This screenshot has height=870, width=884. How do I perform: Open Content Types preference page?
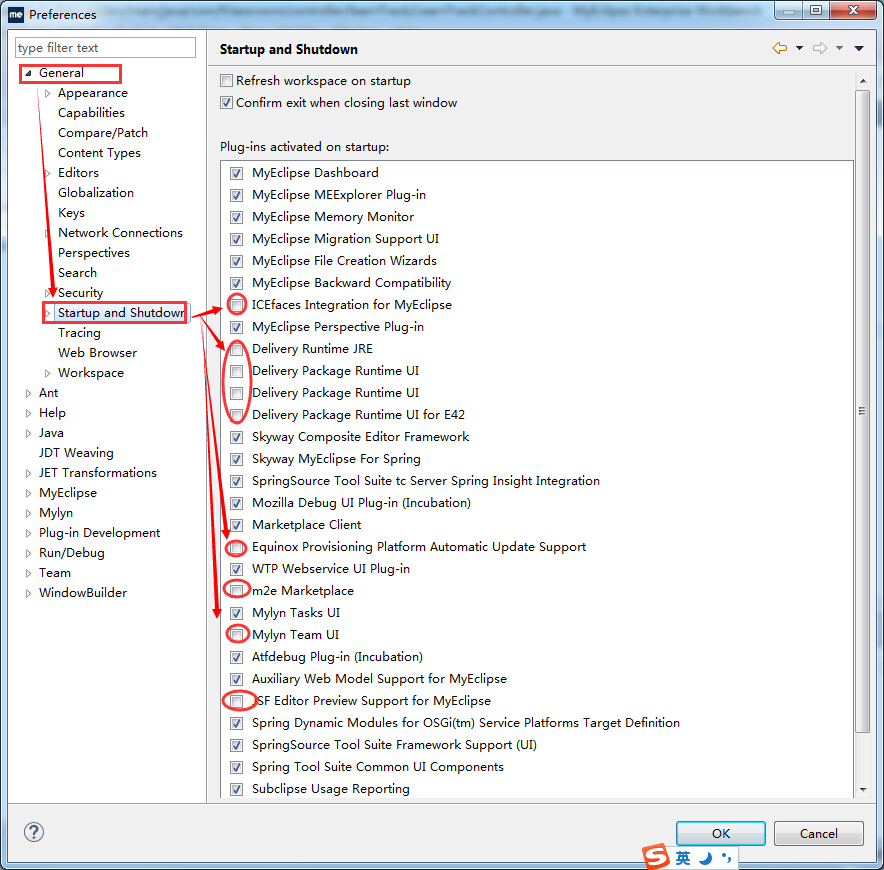tap(99, 153)
